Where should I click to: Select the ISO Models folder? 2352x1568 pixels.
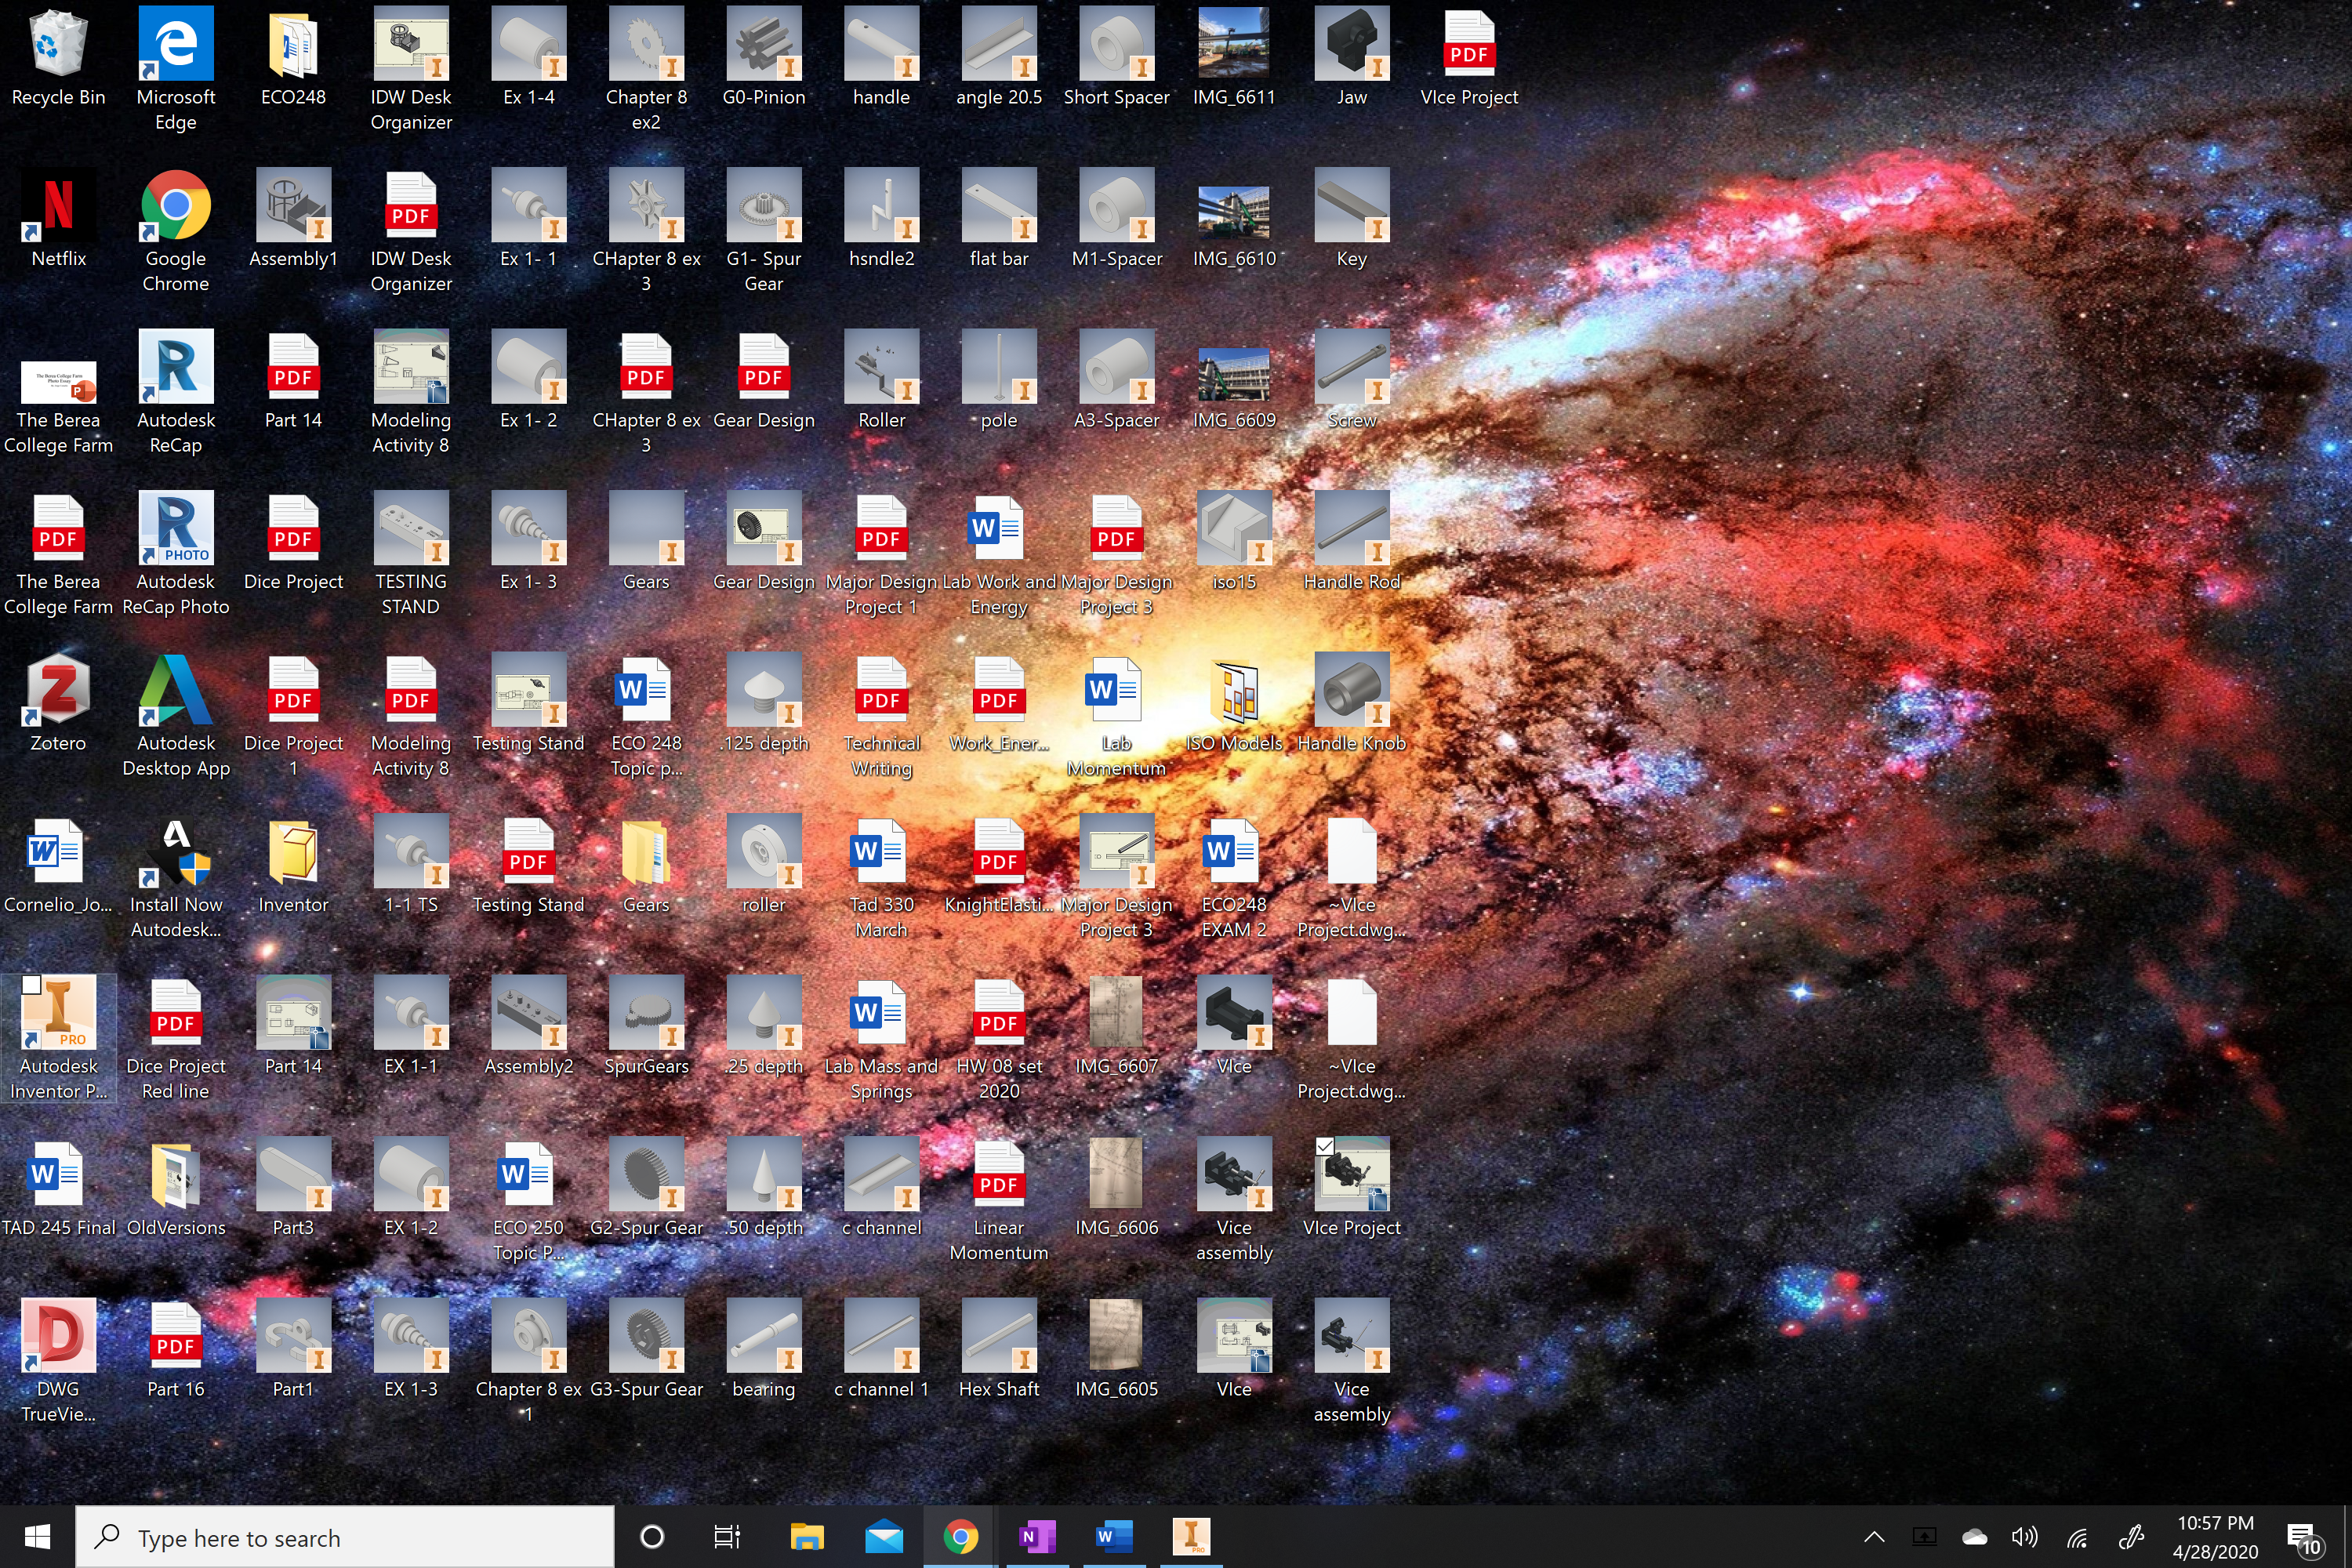pos(1234,704)
